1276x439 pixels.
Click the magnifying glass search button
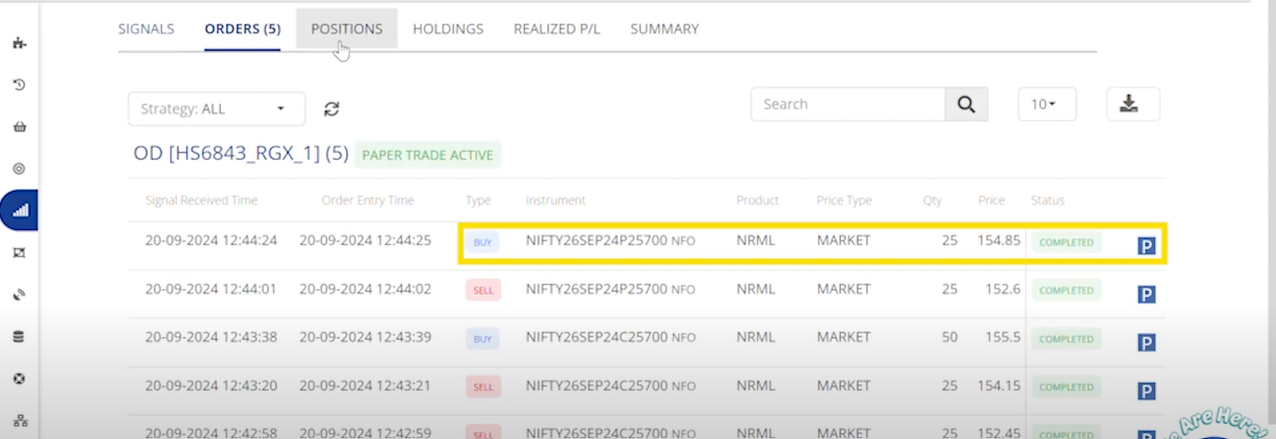(x=966, y=104)
